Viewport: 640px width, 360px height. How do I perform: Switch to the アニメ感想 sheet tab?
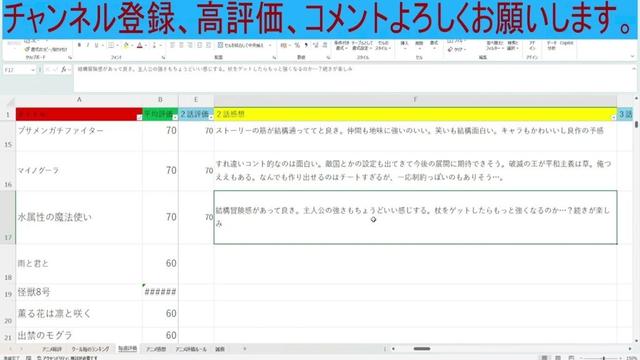click(156, 349)
